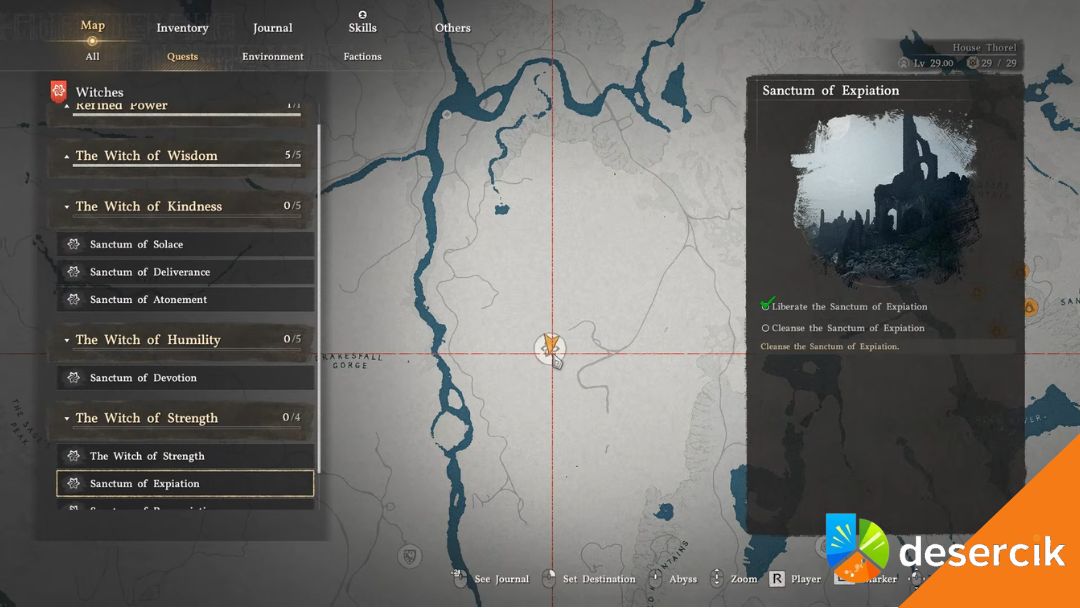The image size is (1080, 608).
Task: Click the red Witches category badge
Action: pyautogui.click(x=58, y=92)
